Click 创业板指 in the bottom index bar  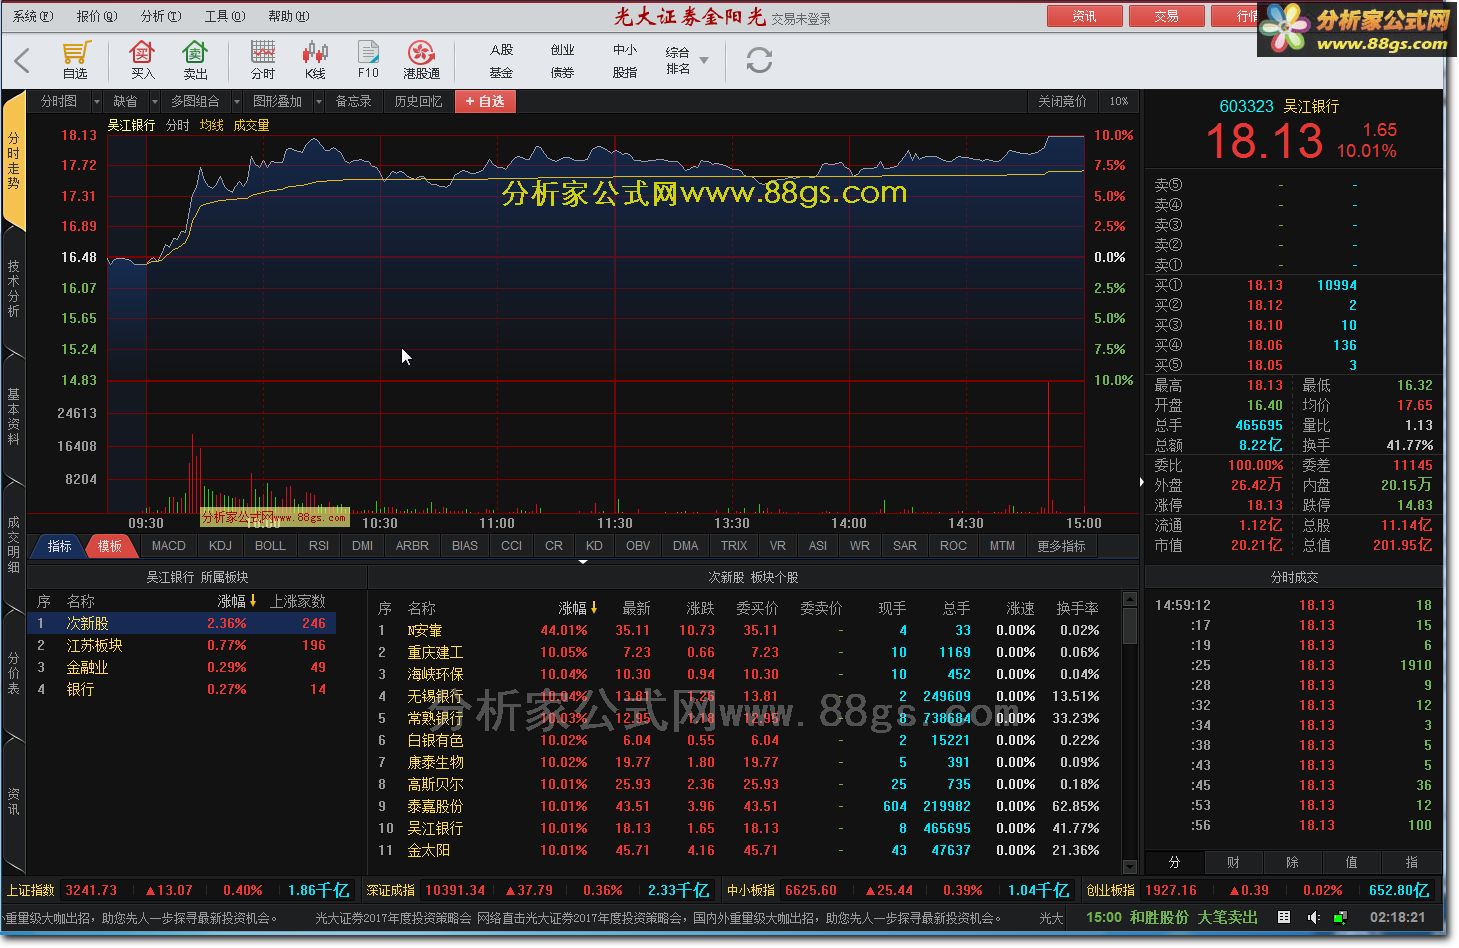point(1111,890)
